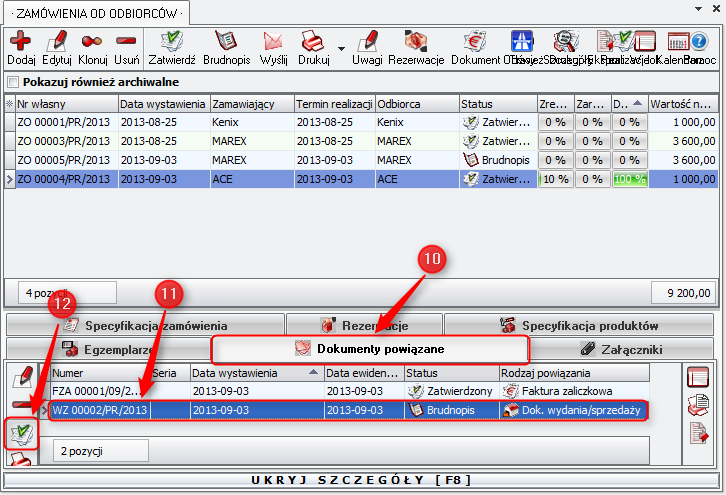Click the Edytuj pencil icon in main toolbar
This screenshot has height=495, width=726.
56,41
